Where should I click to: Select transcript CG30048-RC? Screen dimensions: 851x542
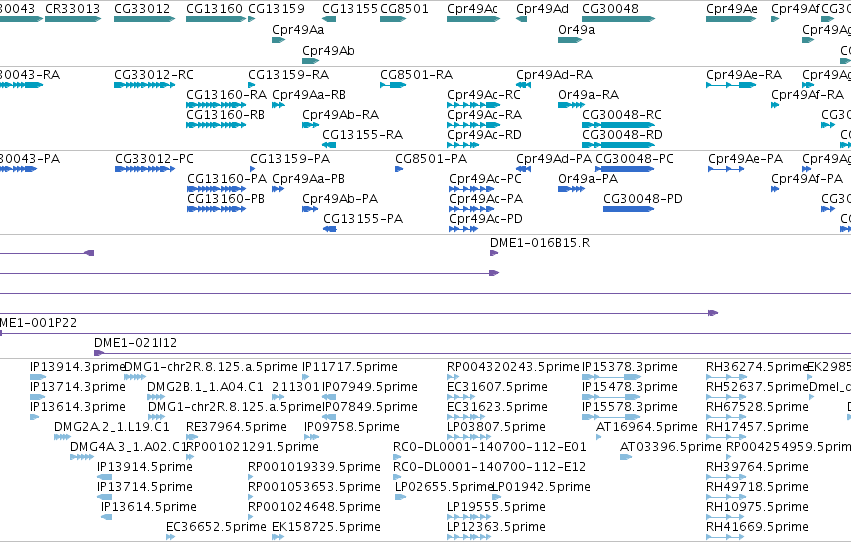tap(618, 125)
